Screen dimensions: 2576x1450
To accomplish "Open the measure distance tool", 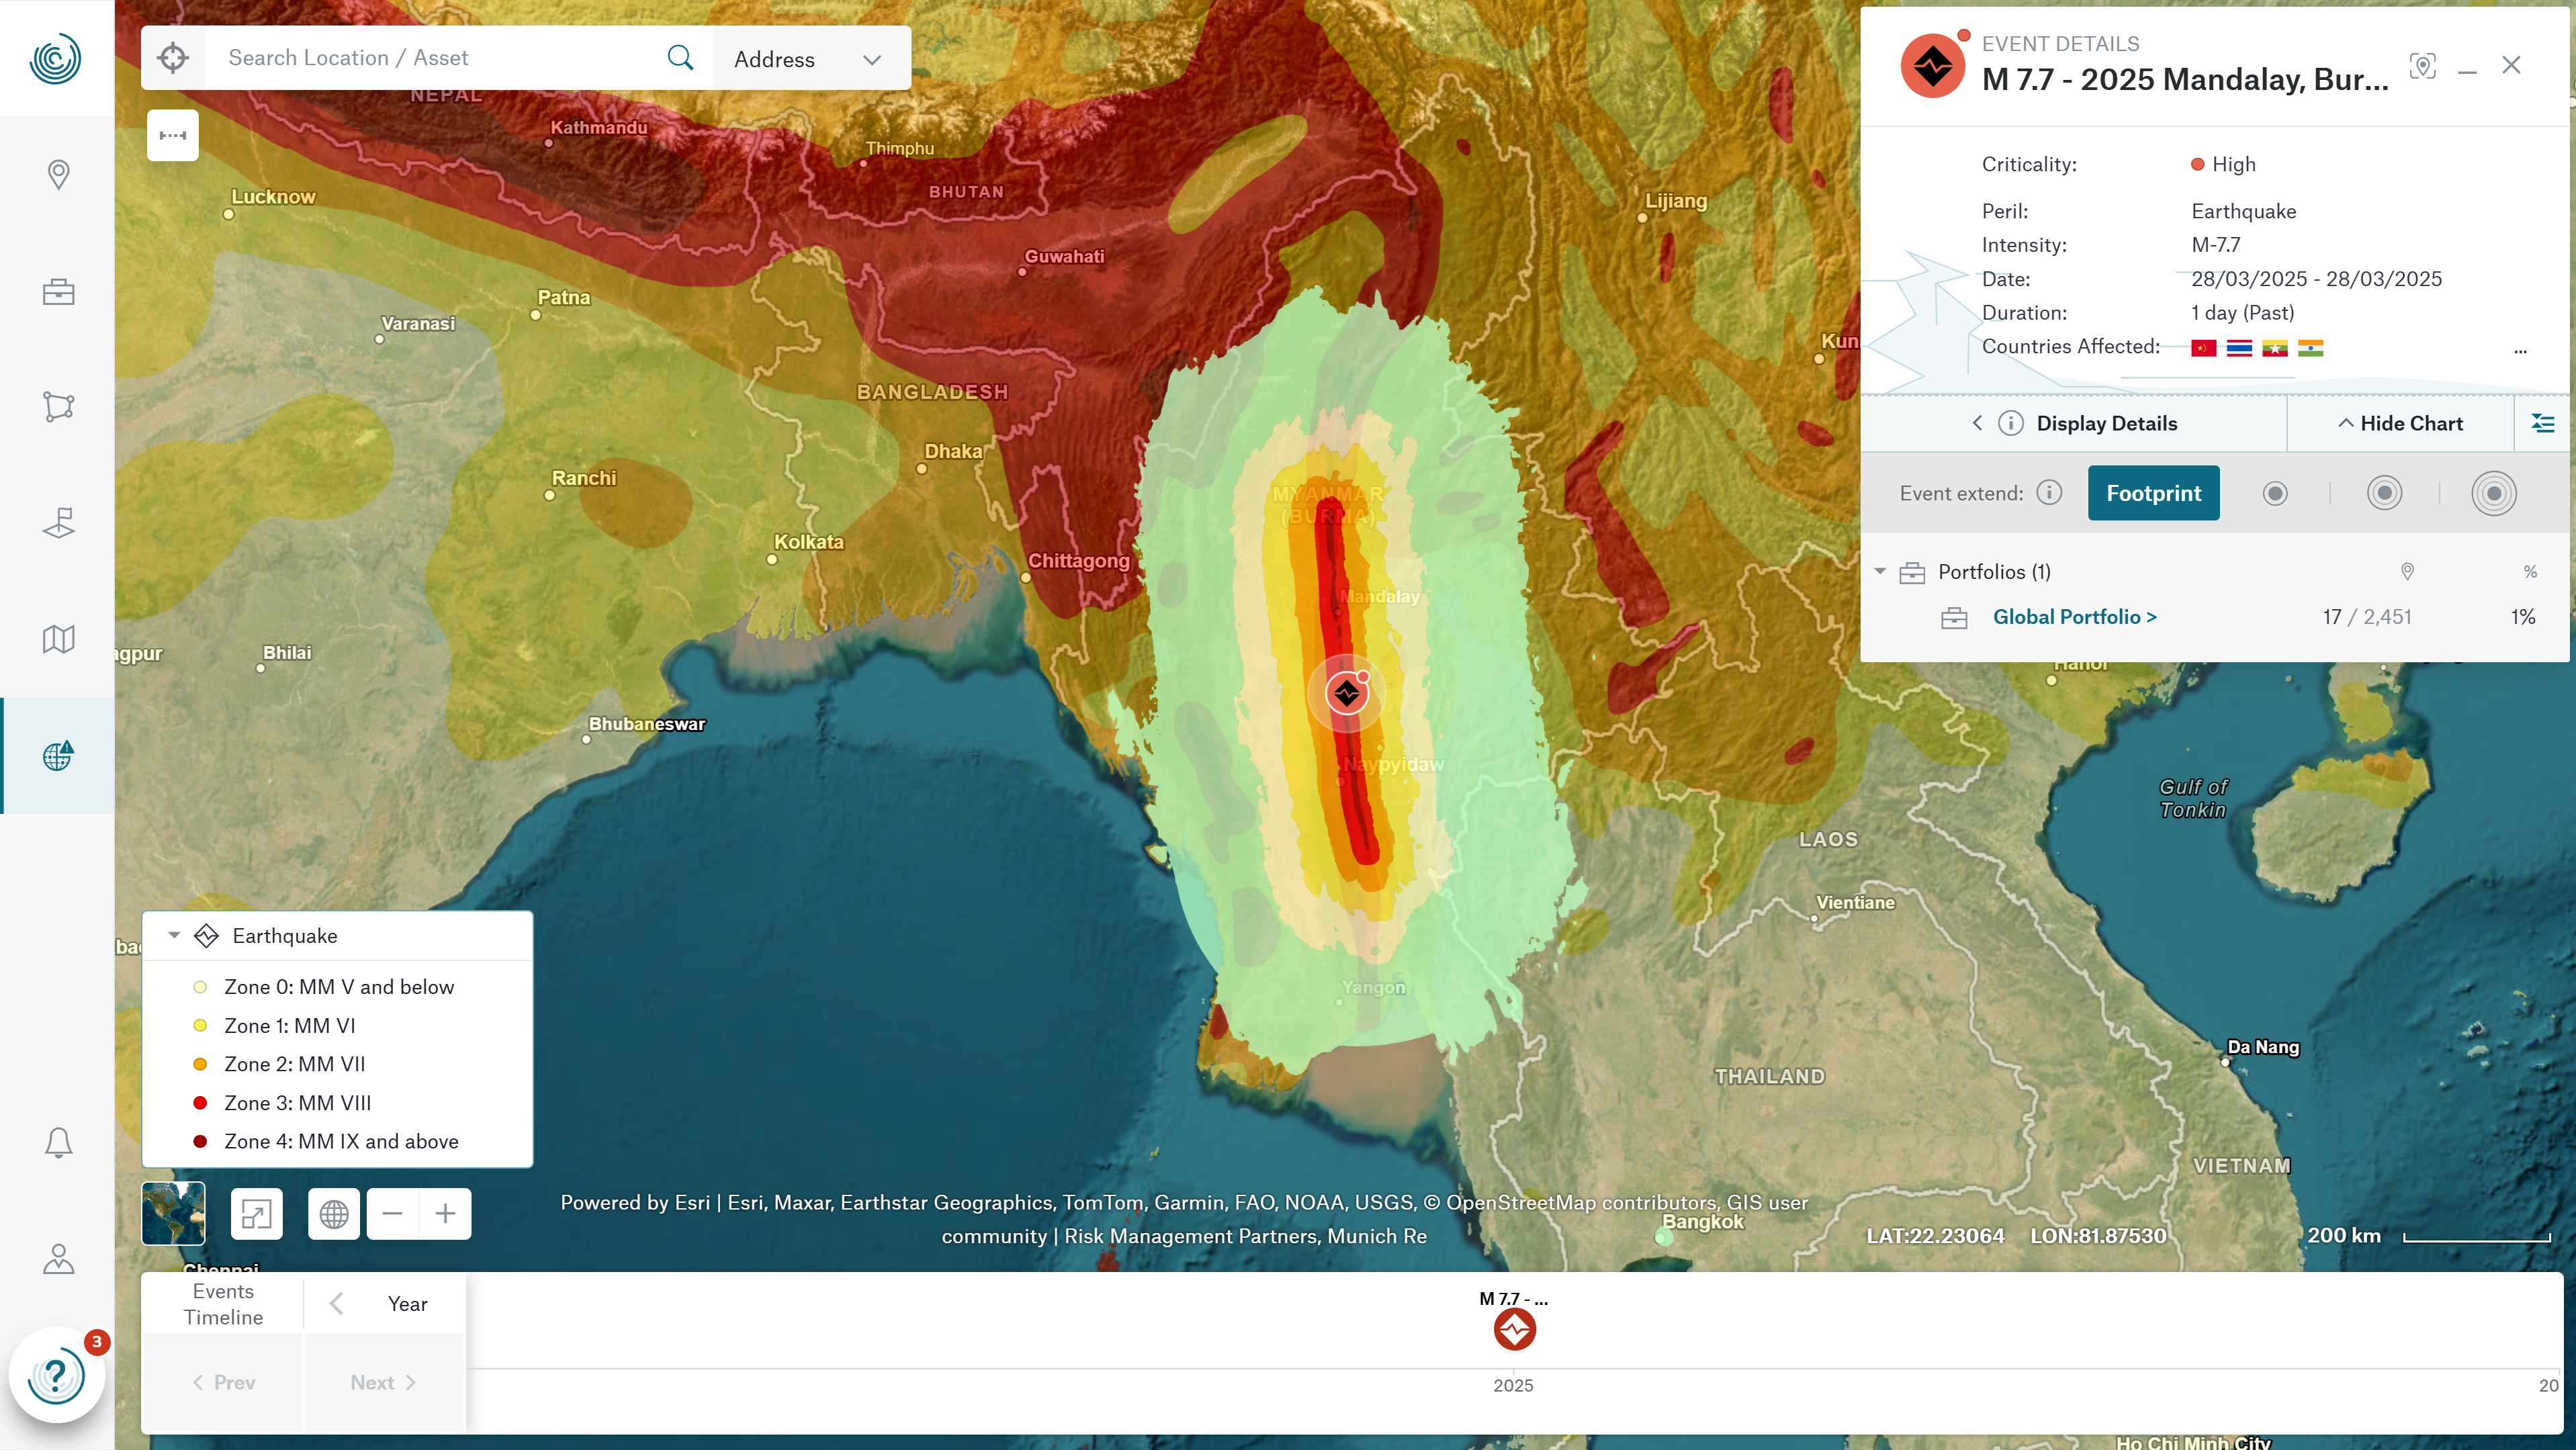I will pos(173,135).
